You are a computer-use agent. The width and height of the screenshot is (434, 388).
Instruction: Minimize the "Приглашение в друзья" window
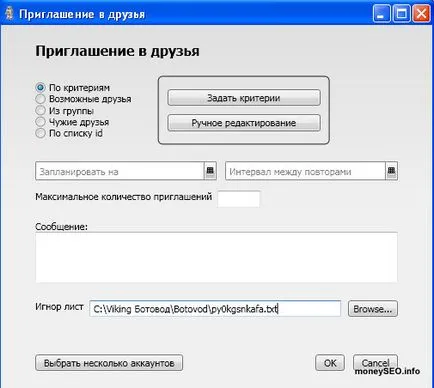(x=381, y=14)
